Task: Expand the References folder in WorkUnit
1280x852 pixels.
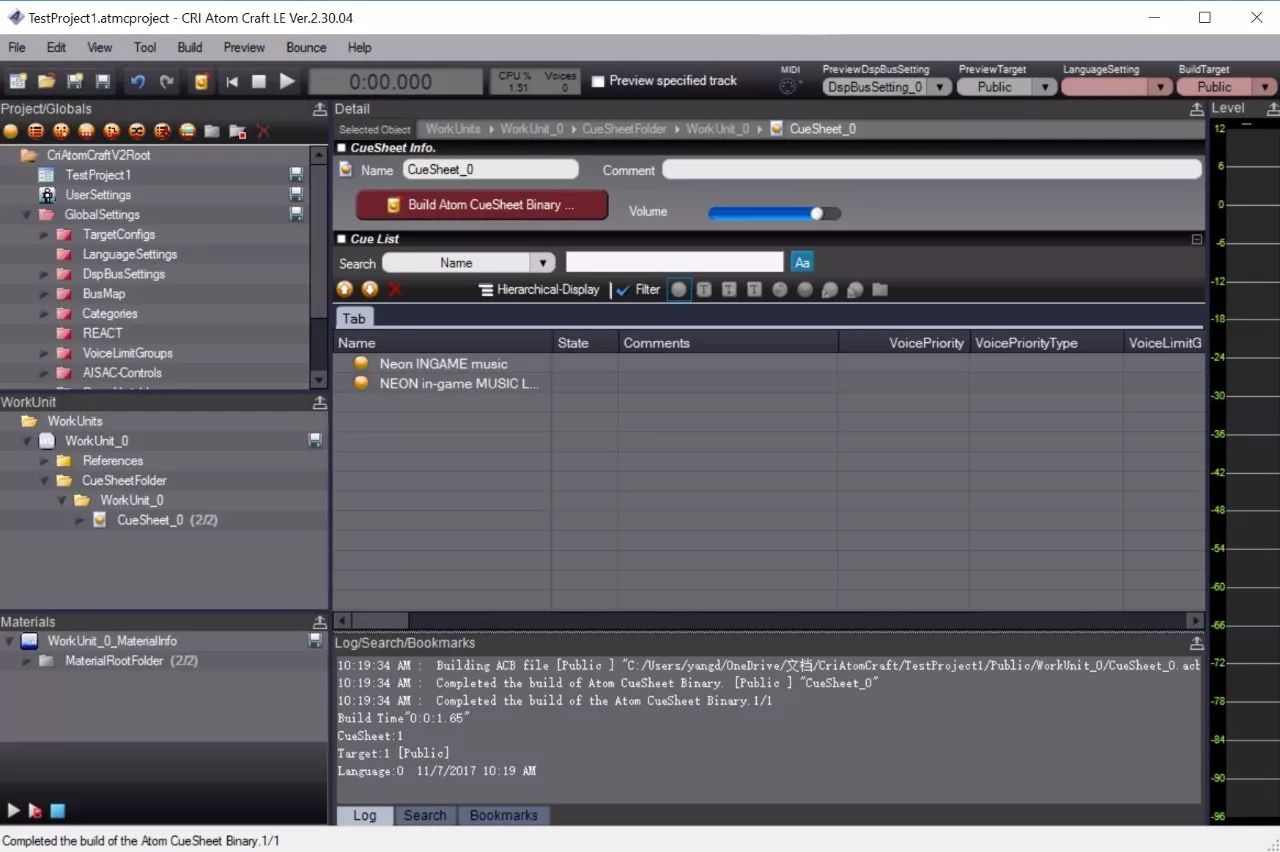Action: (x=44, y=461)
